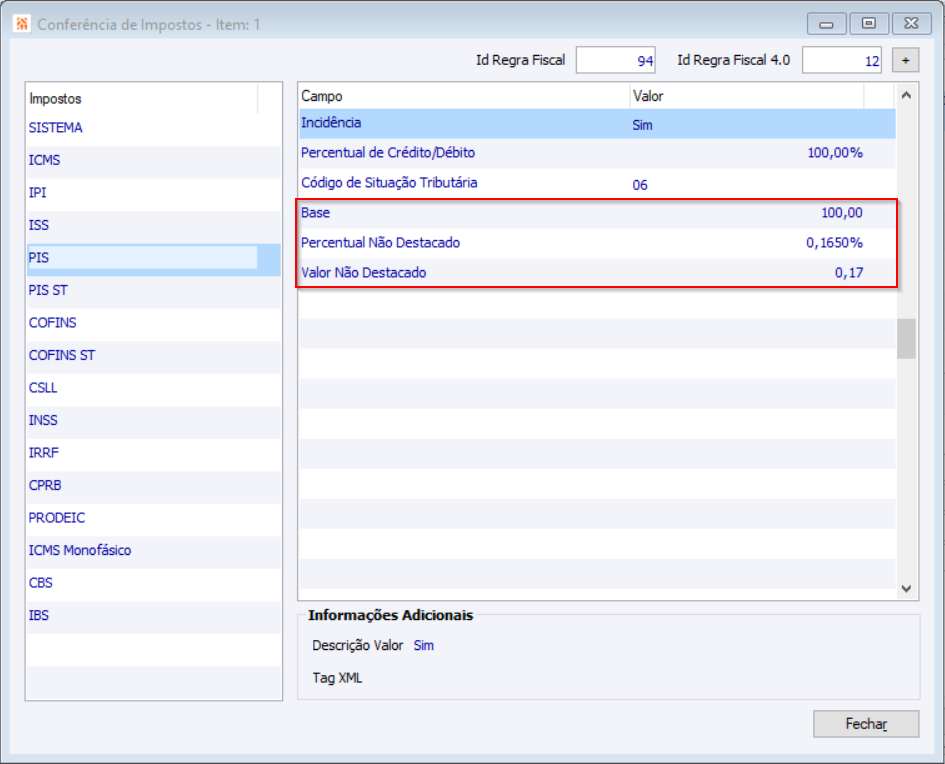
Task: Select SISTEMA in the Impostos list
Action: (154, 128)
